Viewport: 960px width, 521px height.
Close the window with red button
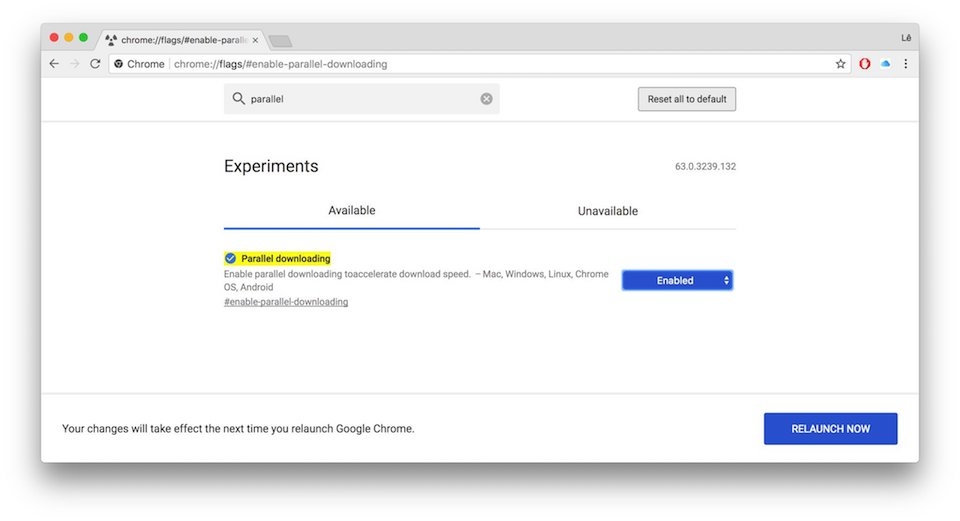[54, 38]
